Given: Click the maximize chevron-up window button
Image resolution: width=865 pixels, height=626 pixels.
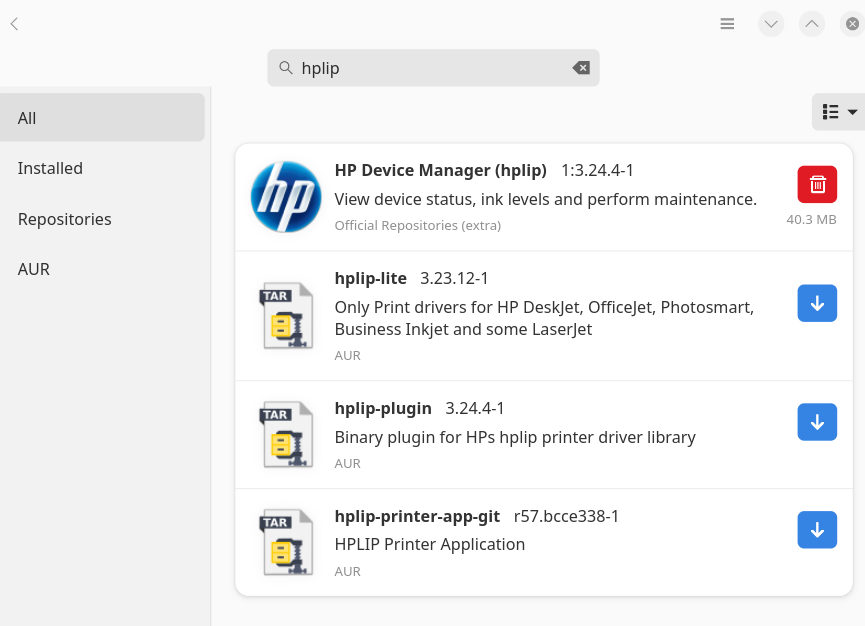Looking at the screenshot, I should [x=811, y=24].
